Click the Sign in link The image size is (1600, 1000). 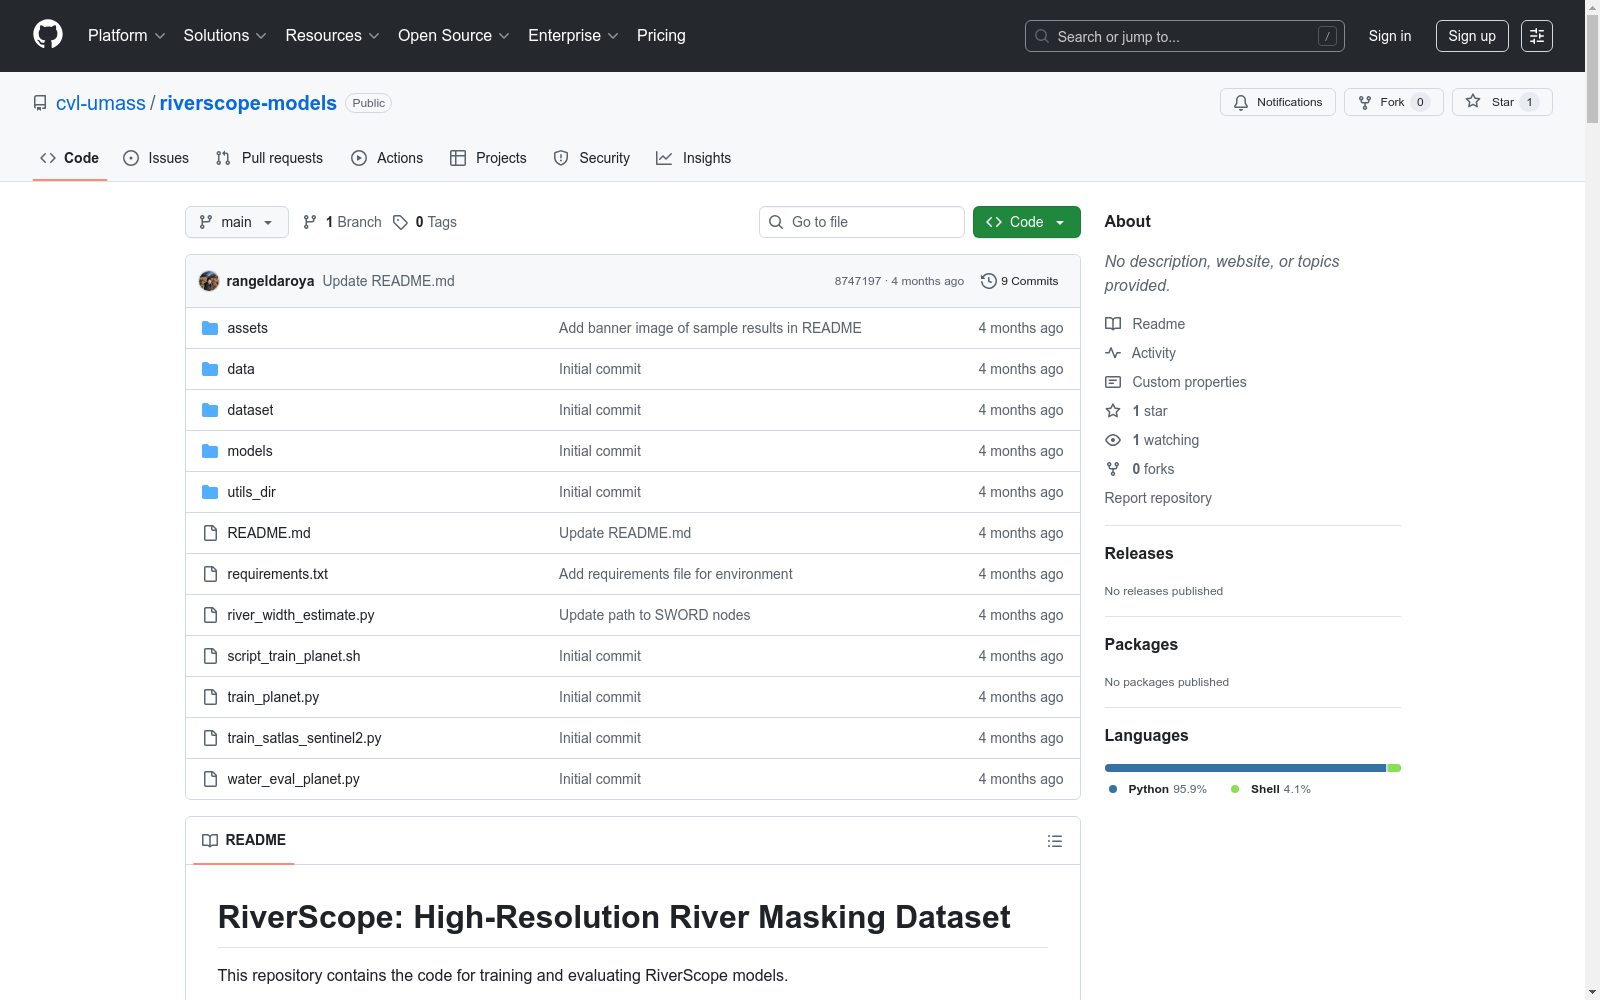(1390, 36)
